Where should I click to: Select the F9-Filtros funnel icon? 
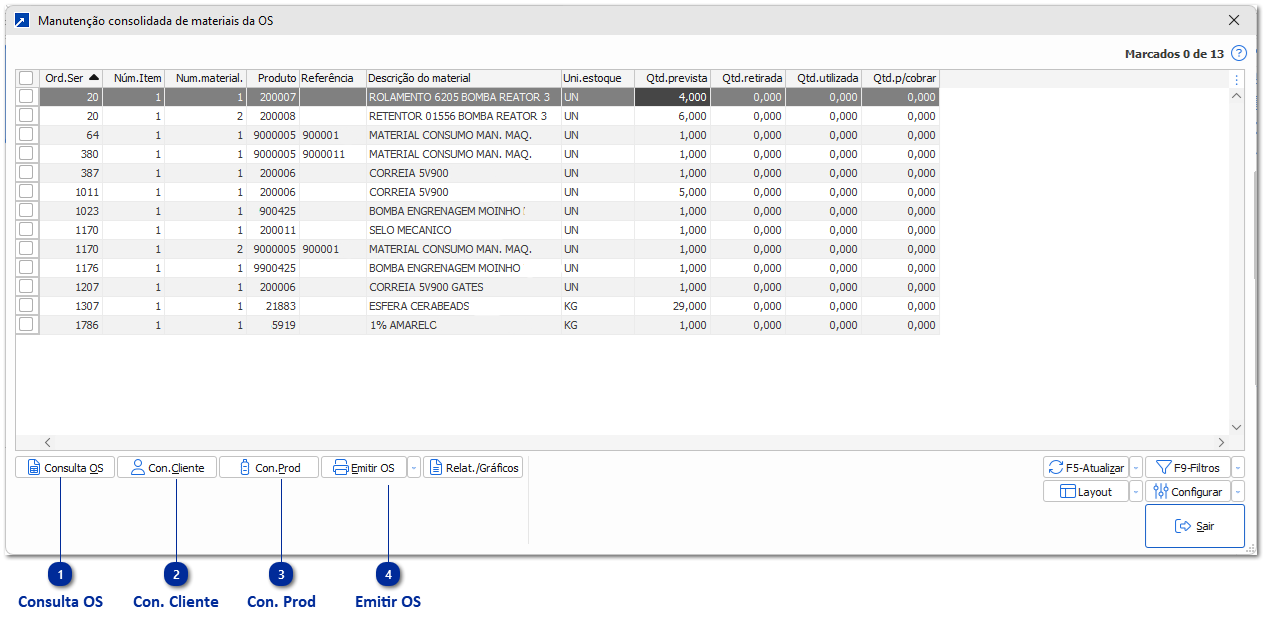[x=1161, y=466]
